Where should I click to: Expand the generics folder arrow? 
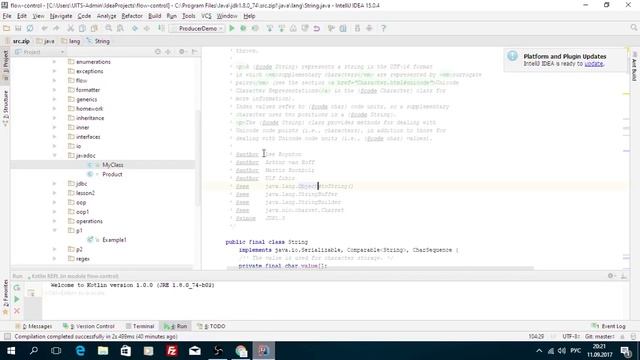coord(54,99)
